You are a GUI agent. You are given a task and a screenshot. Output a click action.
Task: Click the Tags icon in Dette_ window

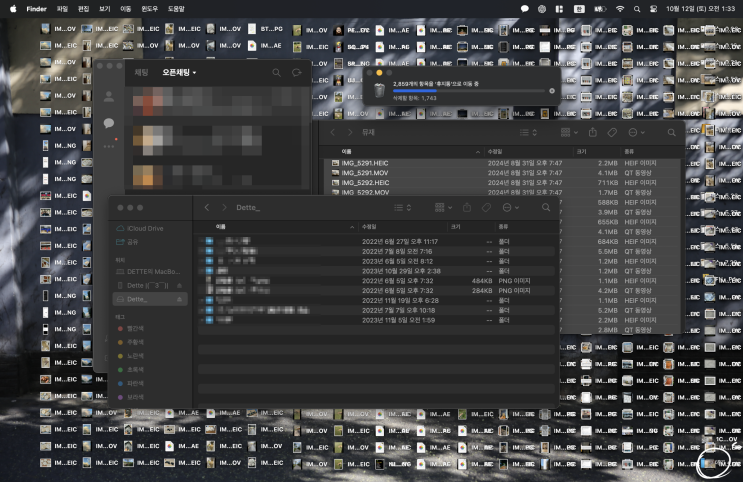click(486, 208)
